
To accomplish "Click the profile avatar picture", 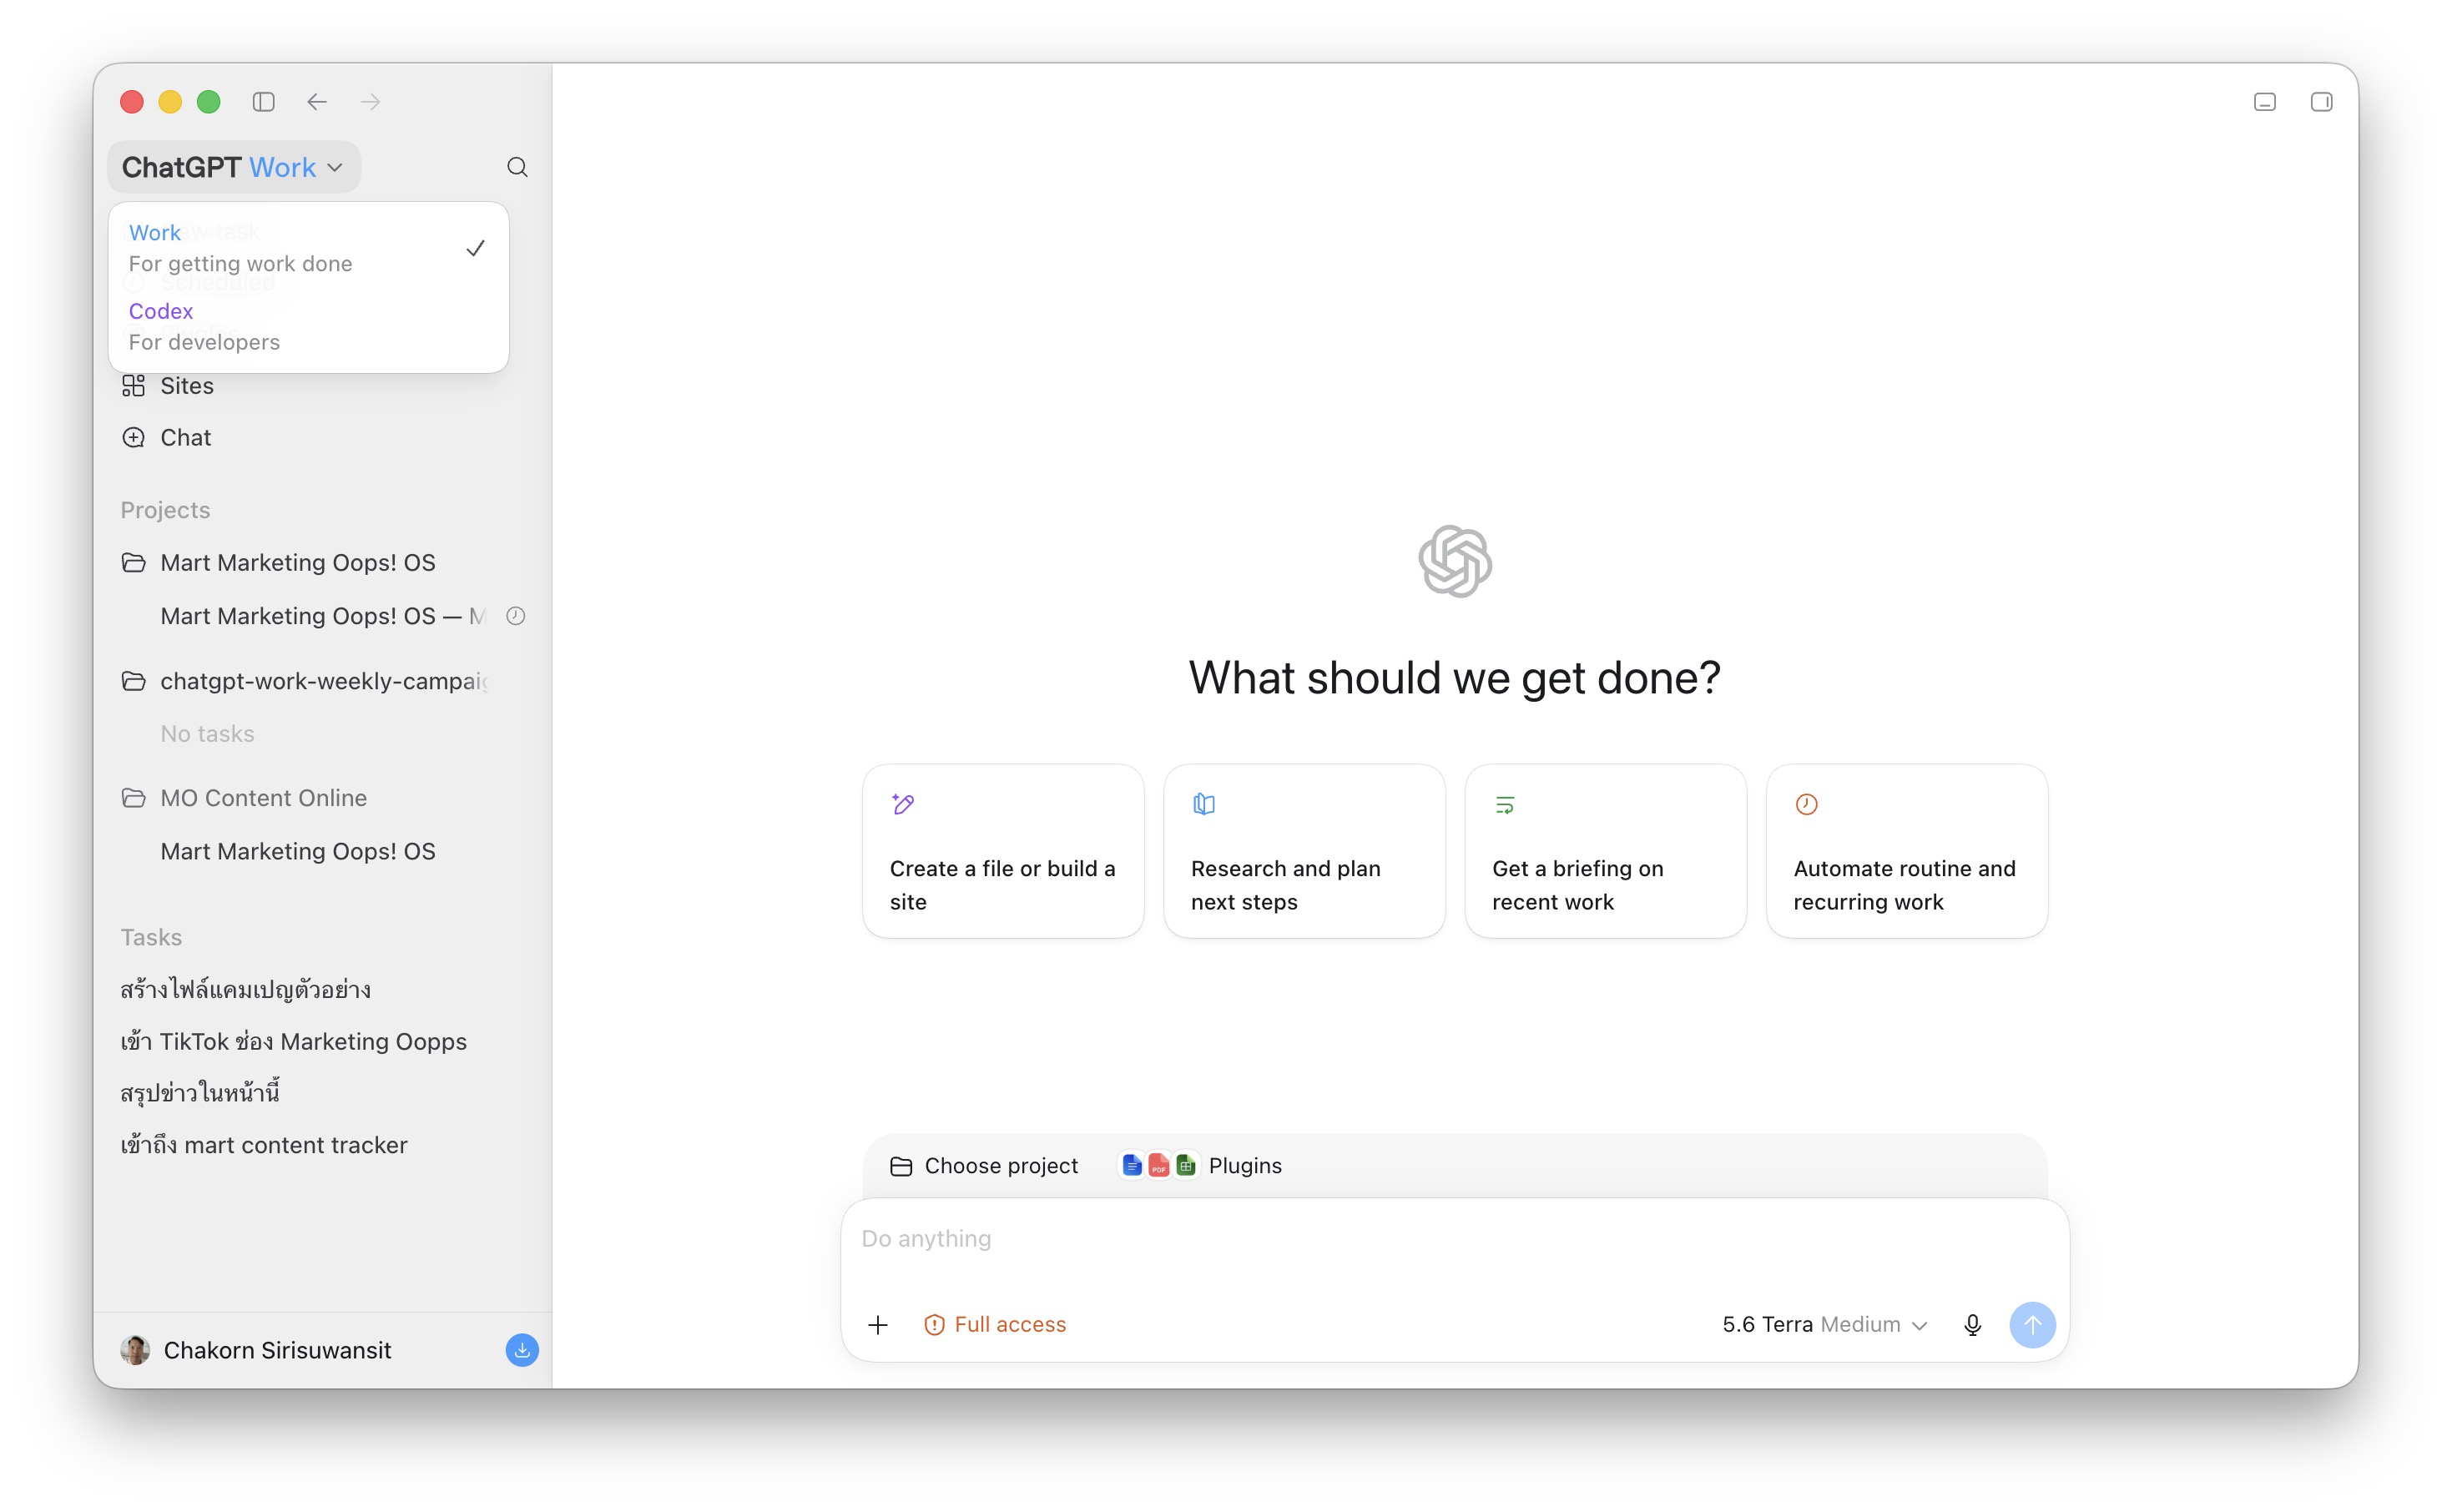I will [x=135, y=1351].
